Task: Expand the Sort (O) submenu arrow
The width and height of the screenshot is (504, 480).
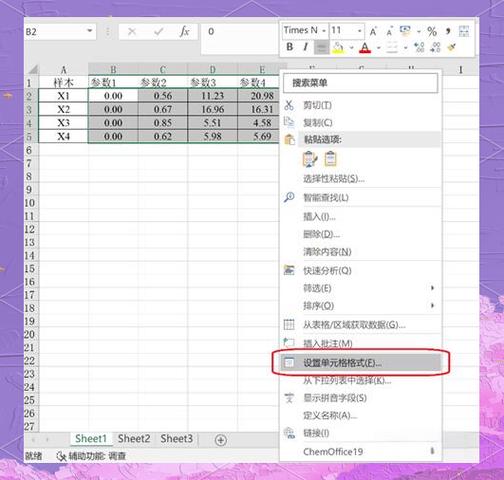Action: (432, 305)
